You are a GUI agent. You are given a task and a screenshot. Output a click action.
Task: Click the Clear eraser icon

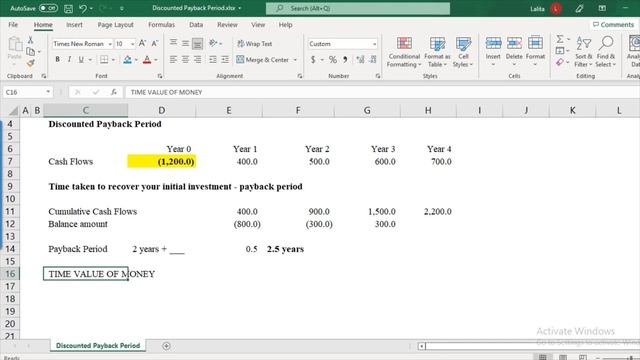(x=560, y=62)
